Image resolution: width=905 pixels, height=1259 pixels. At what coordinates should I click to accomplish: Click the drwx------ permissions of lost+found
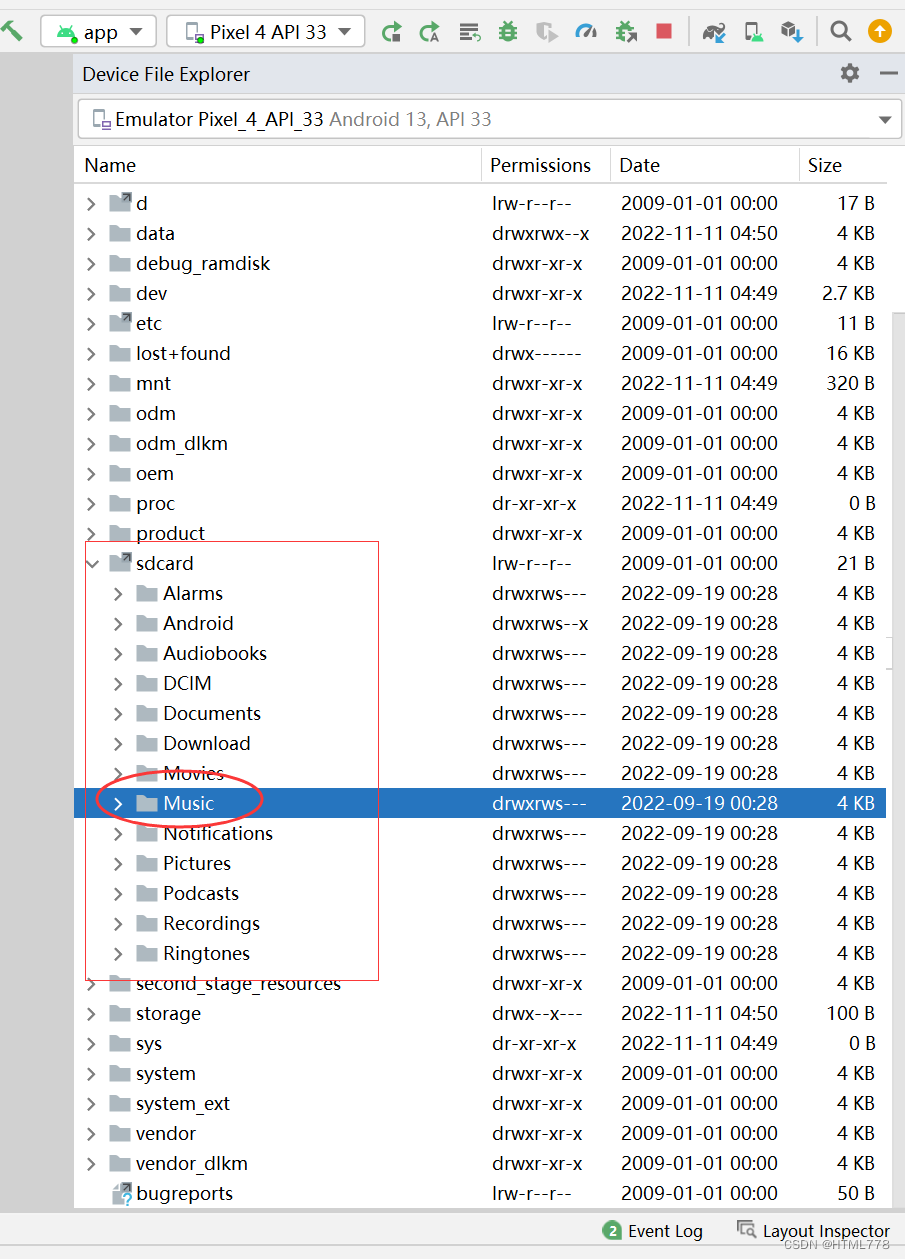pos(537,354)
